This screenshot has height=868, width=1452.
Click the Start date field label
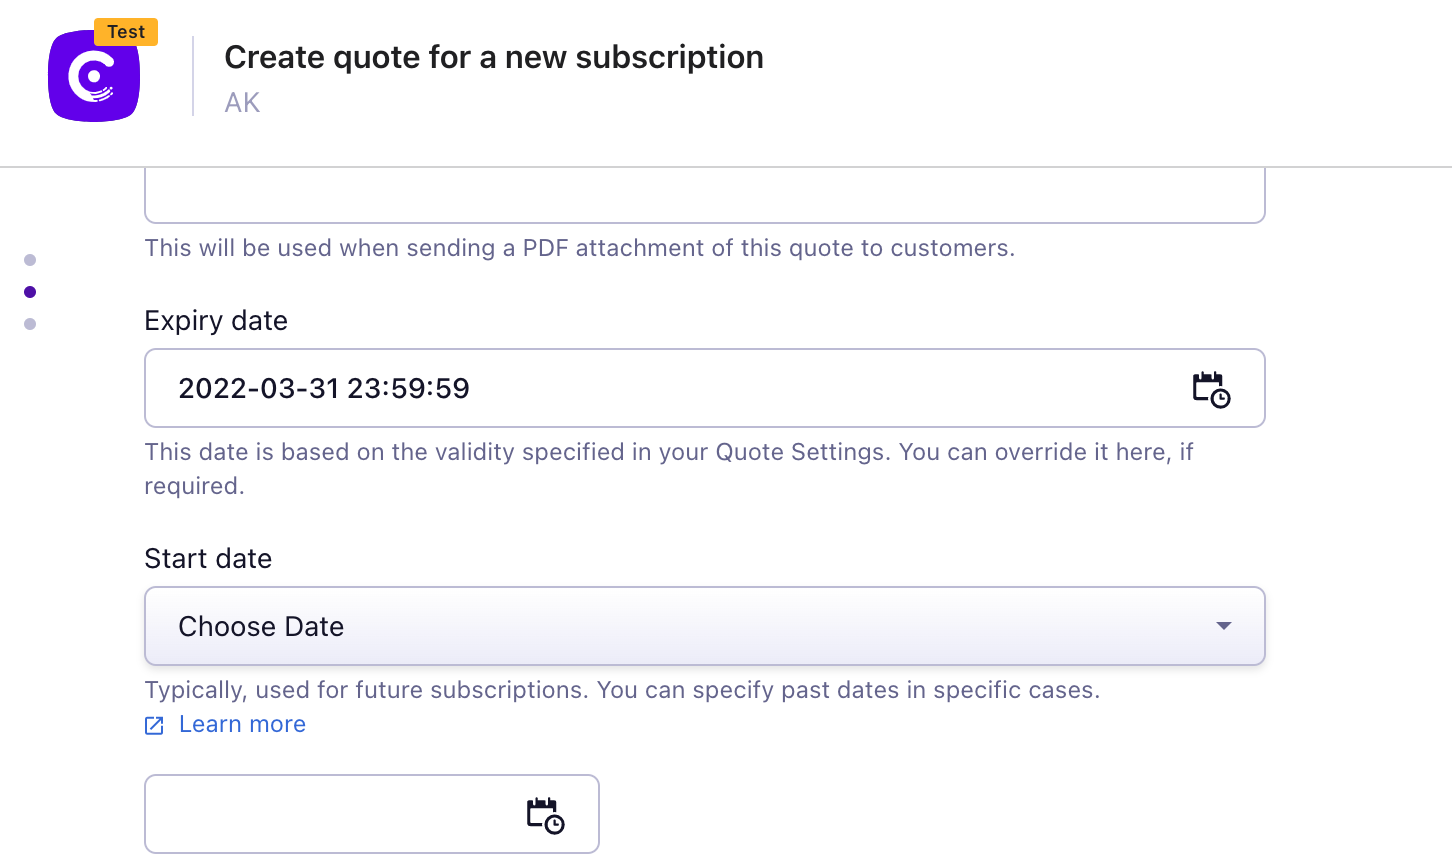click(208, 558)
